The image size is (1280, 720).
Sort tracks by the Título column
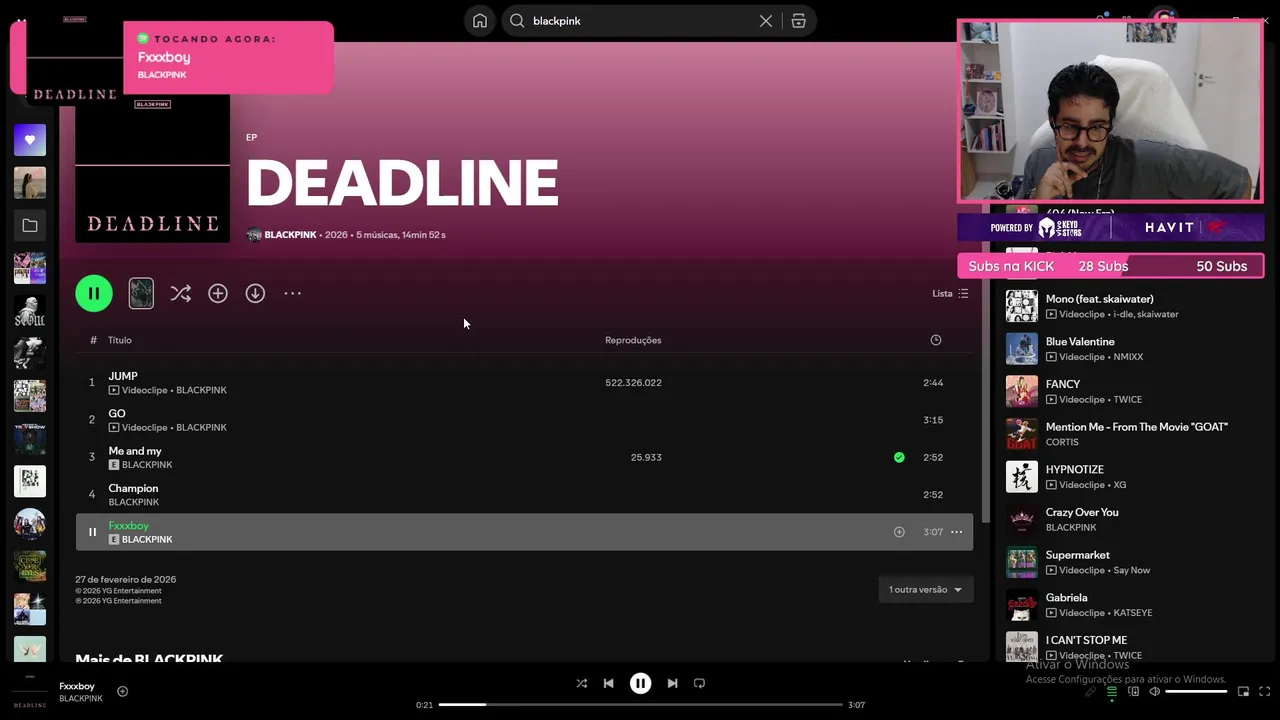(120, 340)
